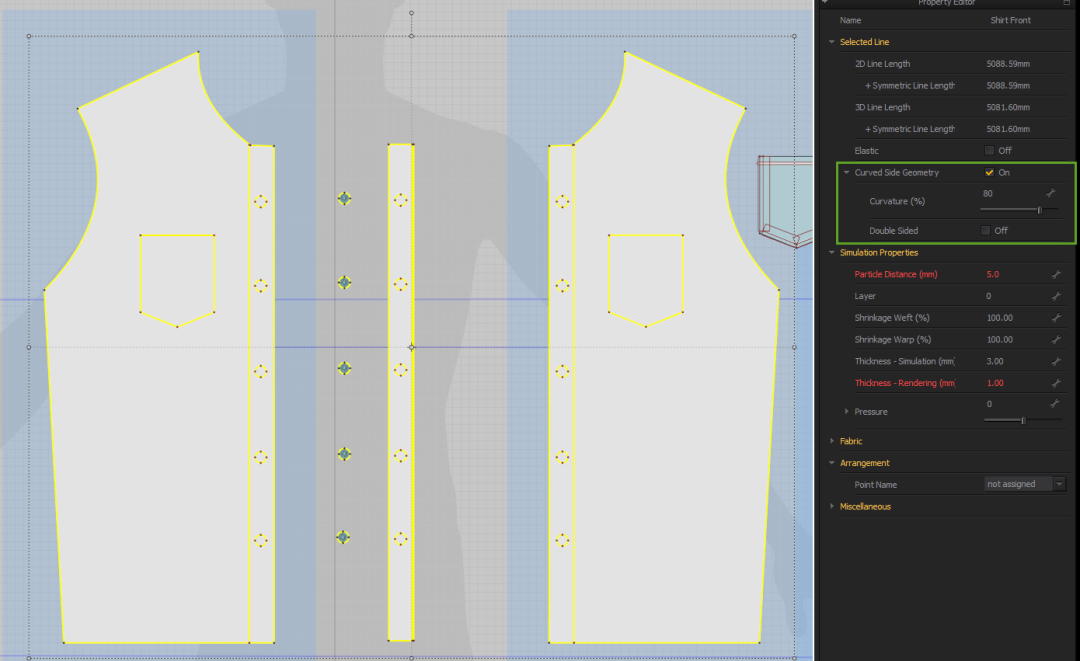
Task: Click the 2D Line Length value 5088.59mm
Action: [1008, 64]
